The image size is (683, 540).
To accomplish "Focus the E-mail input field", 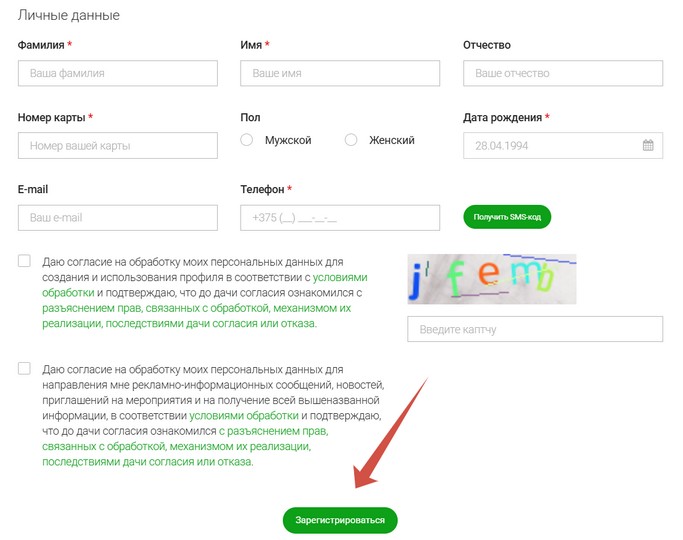I will click(x=118, y=218).
